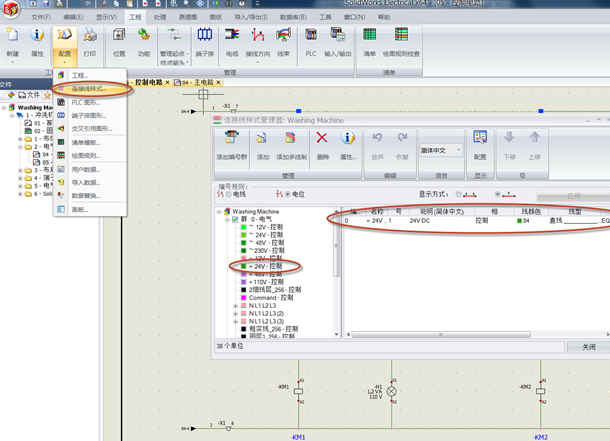Select the Command - 控制 wire style
The height and width of the screenshot is (441, 610).
pyautogui.click(x=271, y=298)
